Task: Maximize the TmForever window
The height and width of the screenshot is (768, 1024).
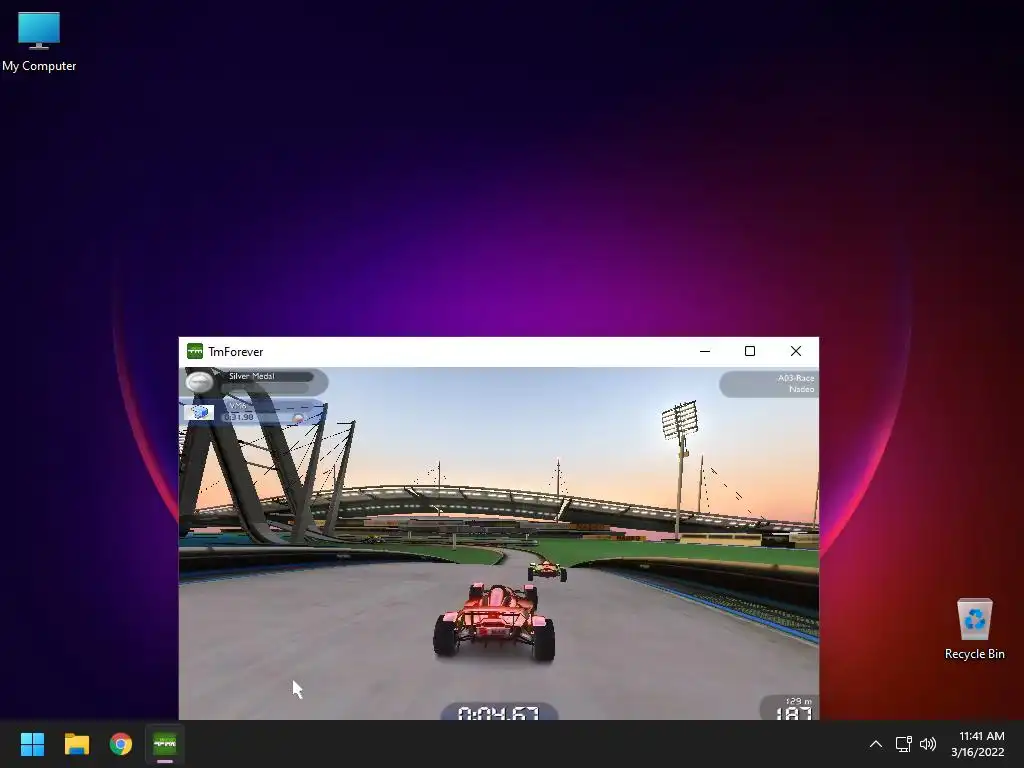Action: point(750,351)
